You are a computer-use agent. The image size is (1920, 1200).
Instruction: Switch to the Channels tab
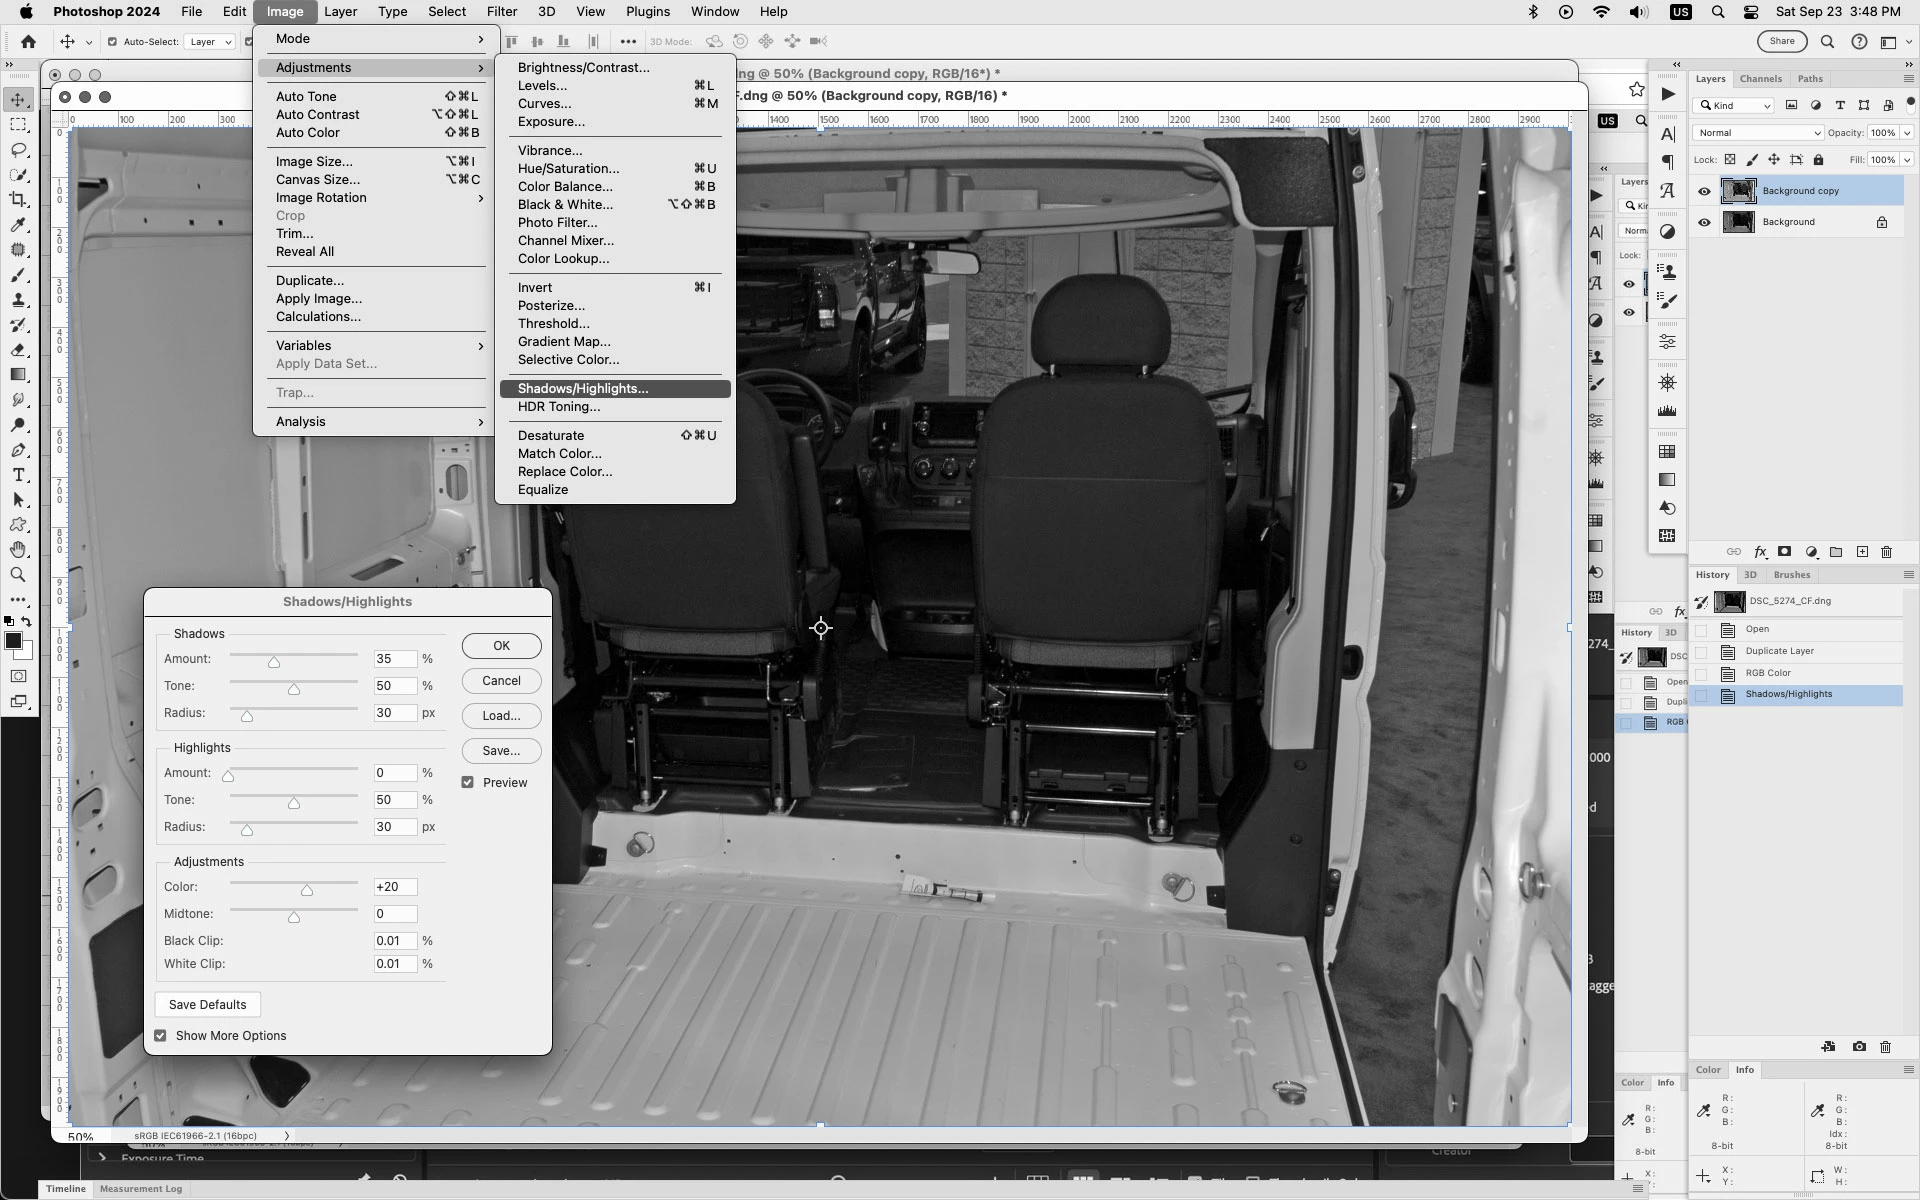coord(1760,79)
